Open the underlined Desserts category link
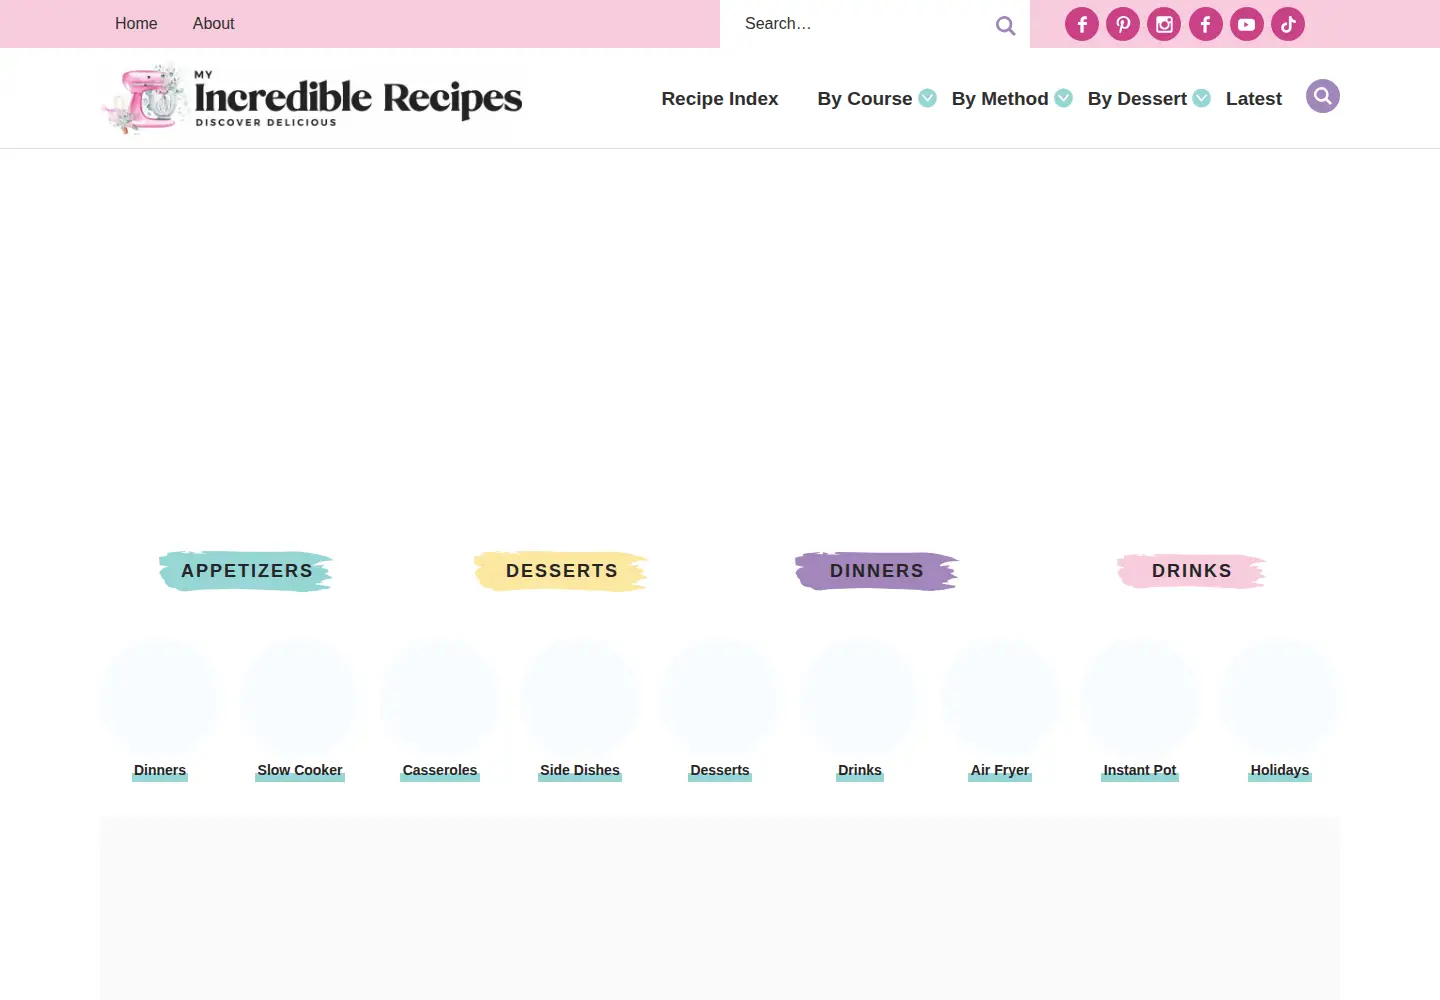This screenshot has height=1000, width=1440. click(x=720, y=771)
